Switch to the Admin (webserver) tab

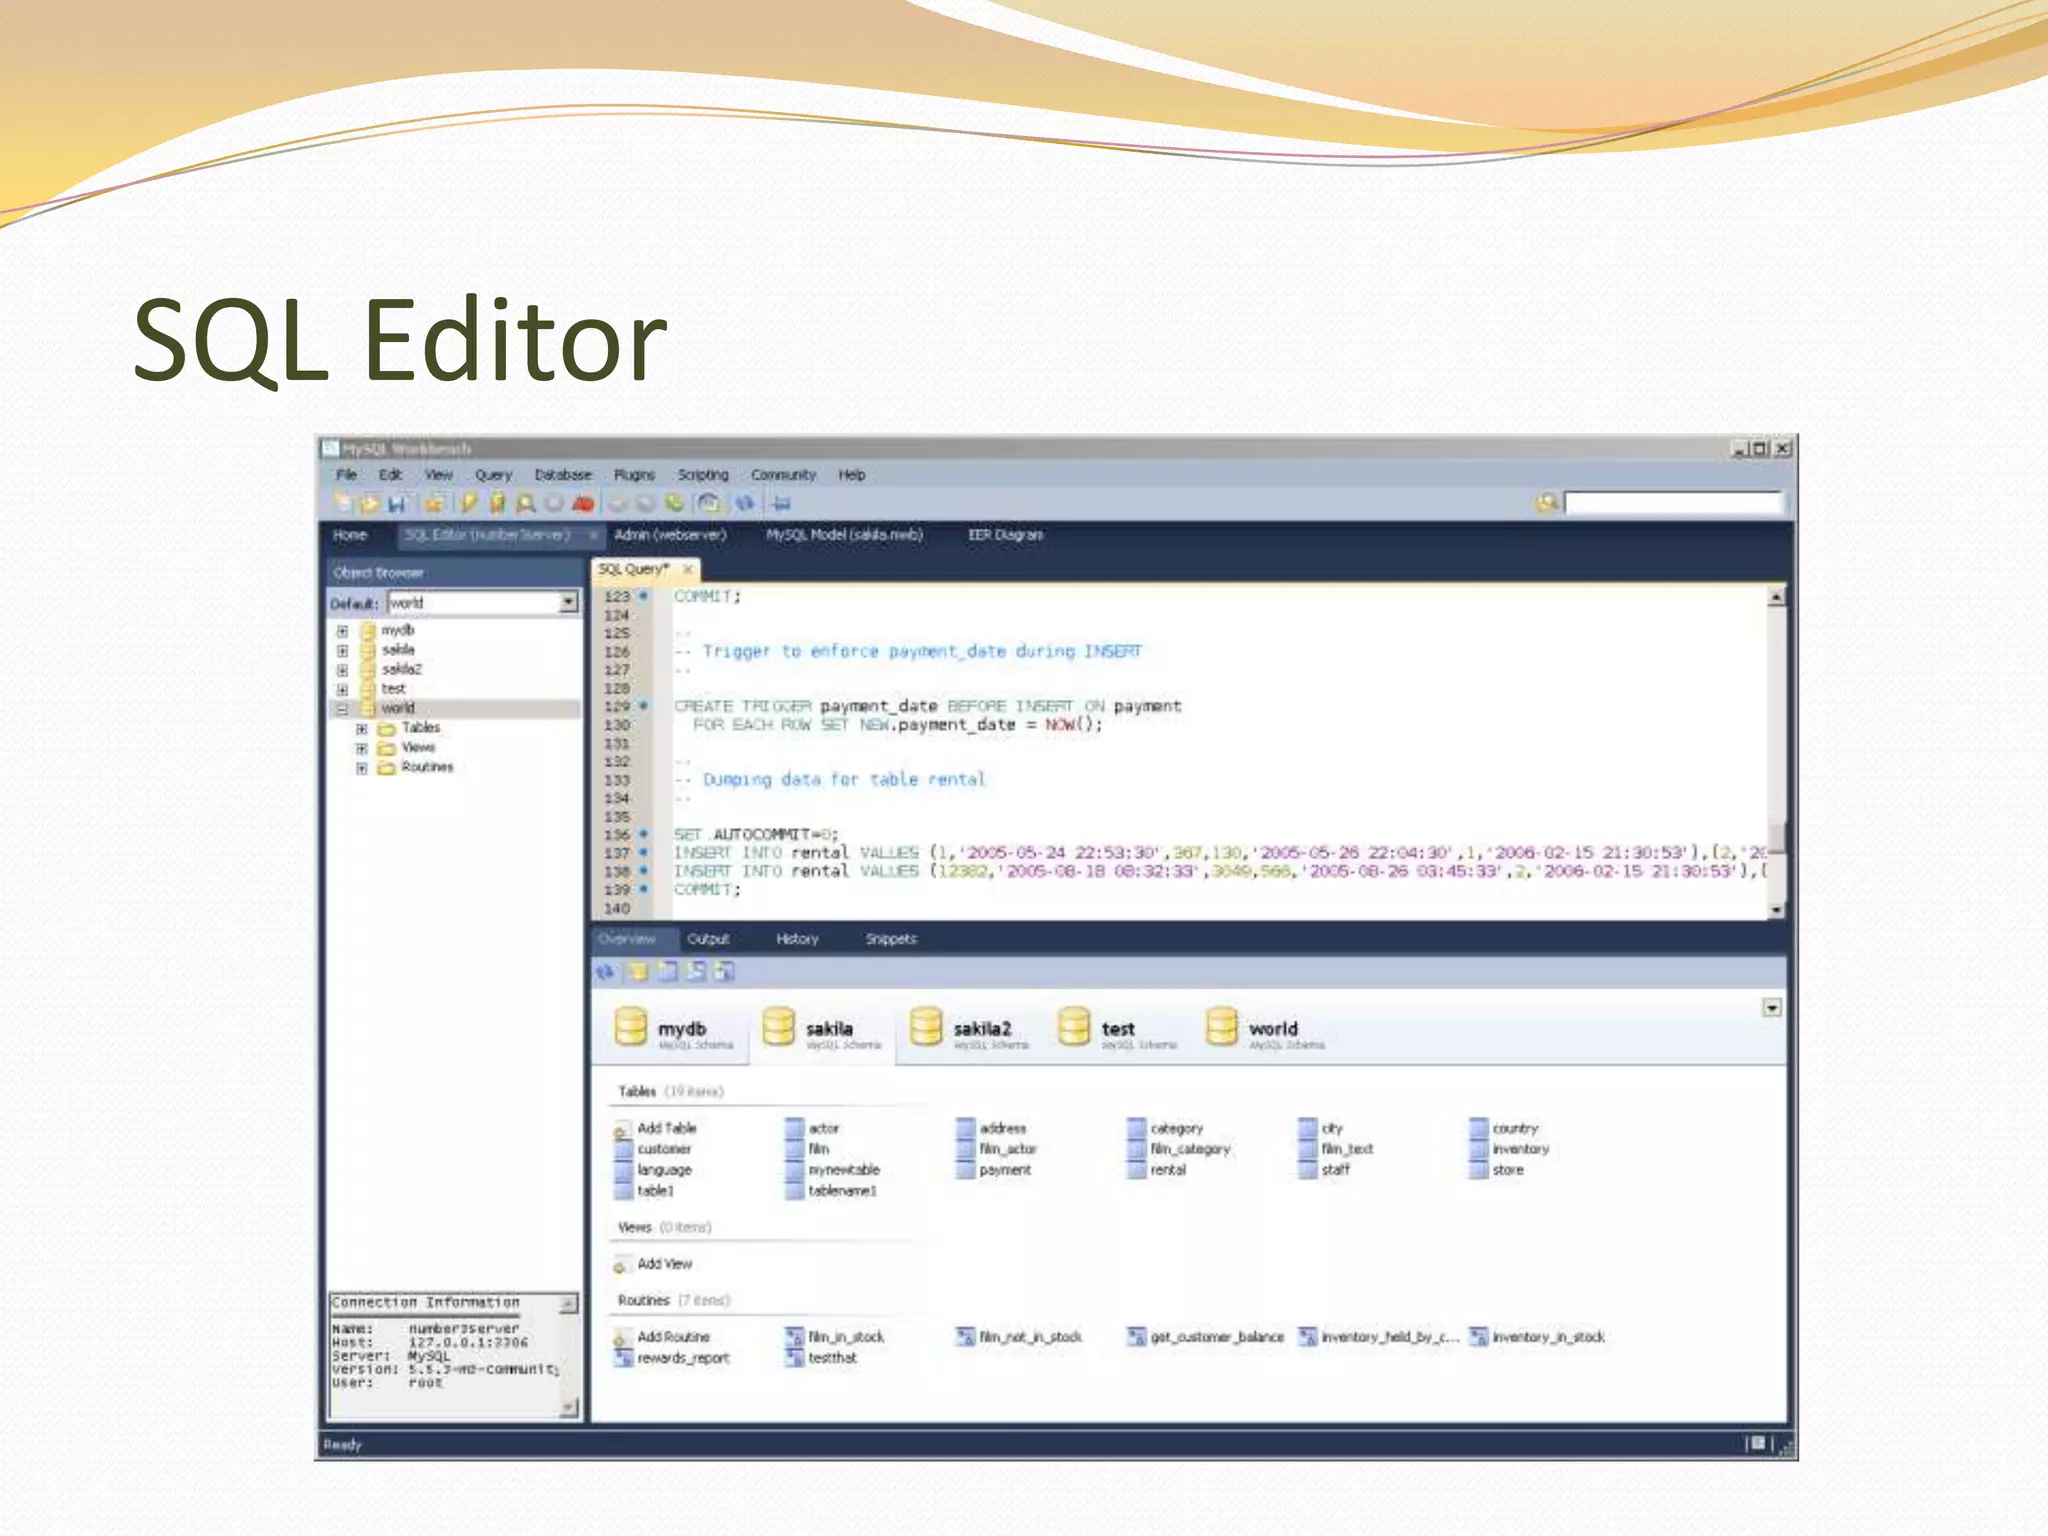(670, 535)
